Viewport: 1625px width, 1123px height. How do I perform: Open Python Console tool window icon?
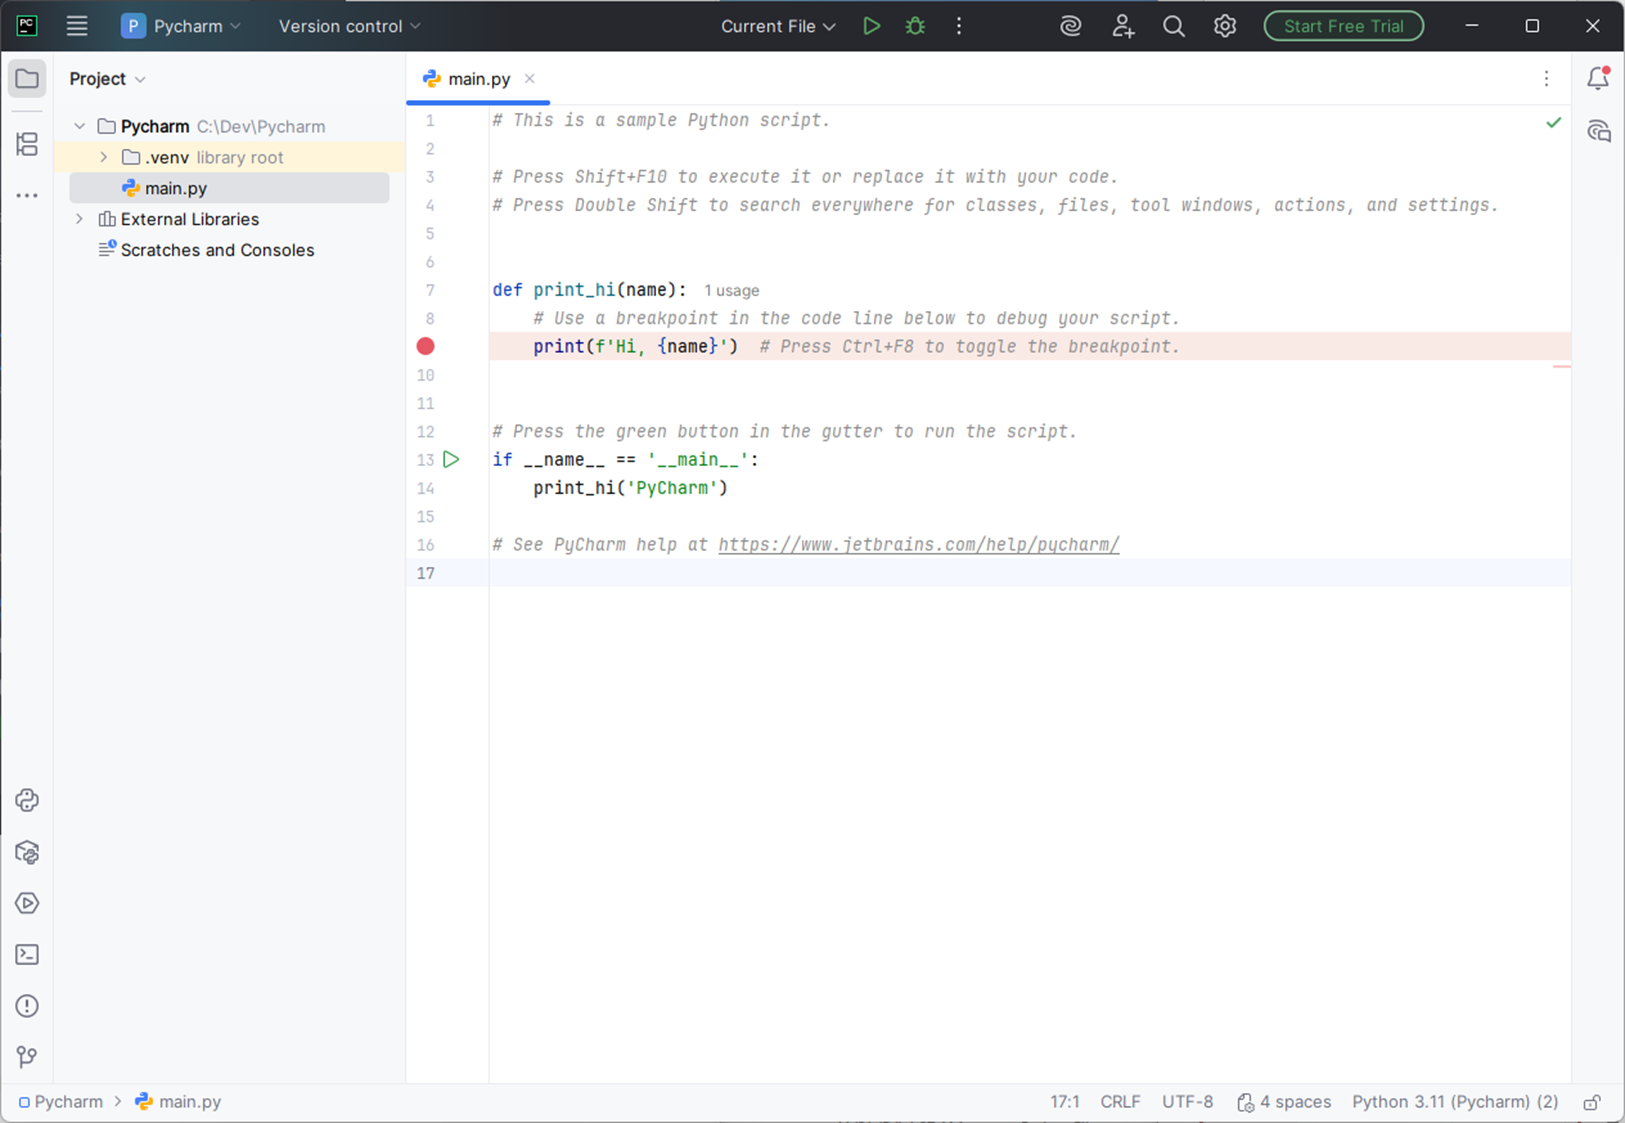pos(27,800)
